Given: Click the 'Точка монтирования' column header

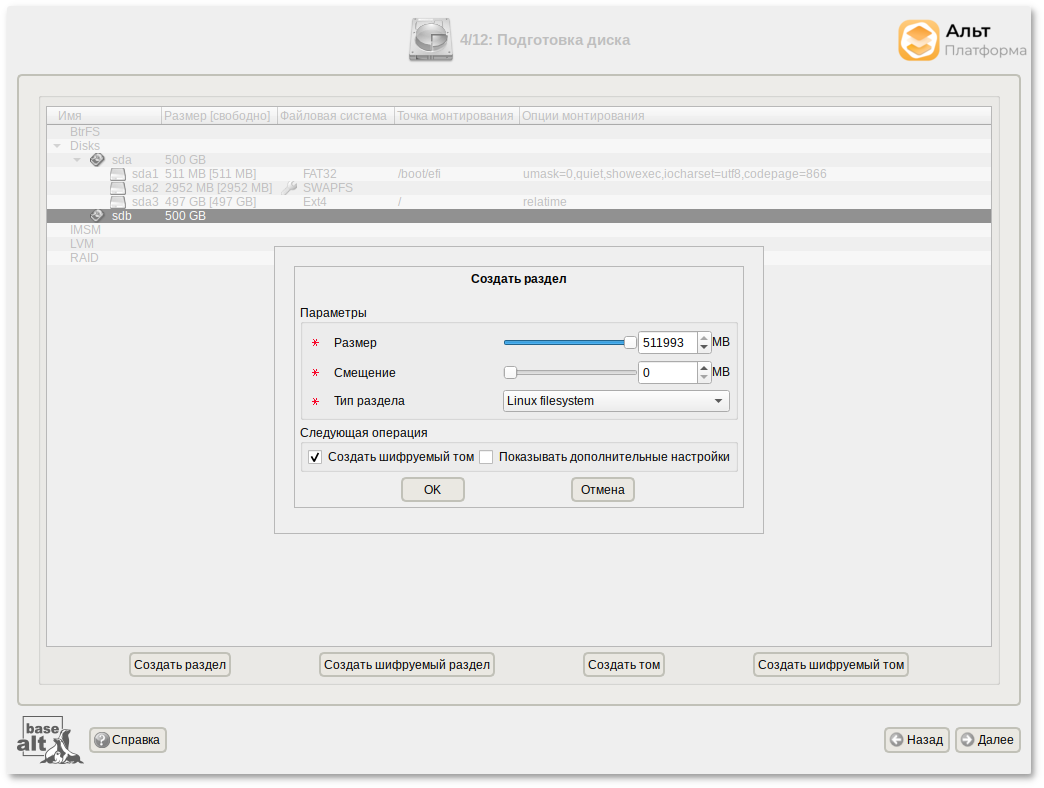Looking at the screenshot, I should point(455,116).
